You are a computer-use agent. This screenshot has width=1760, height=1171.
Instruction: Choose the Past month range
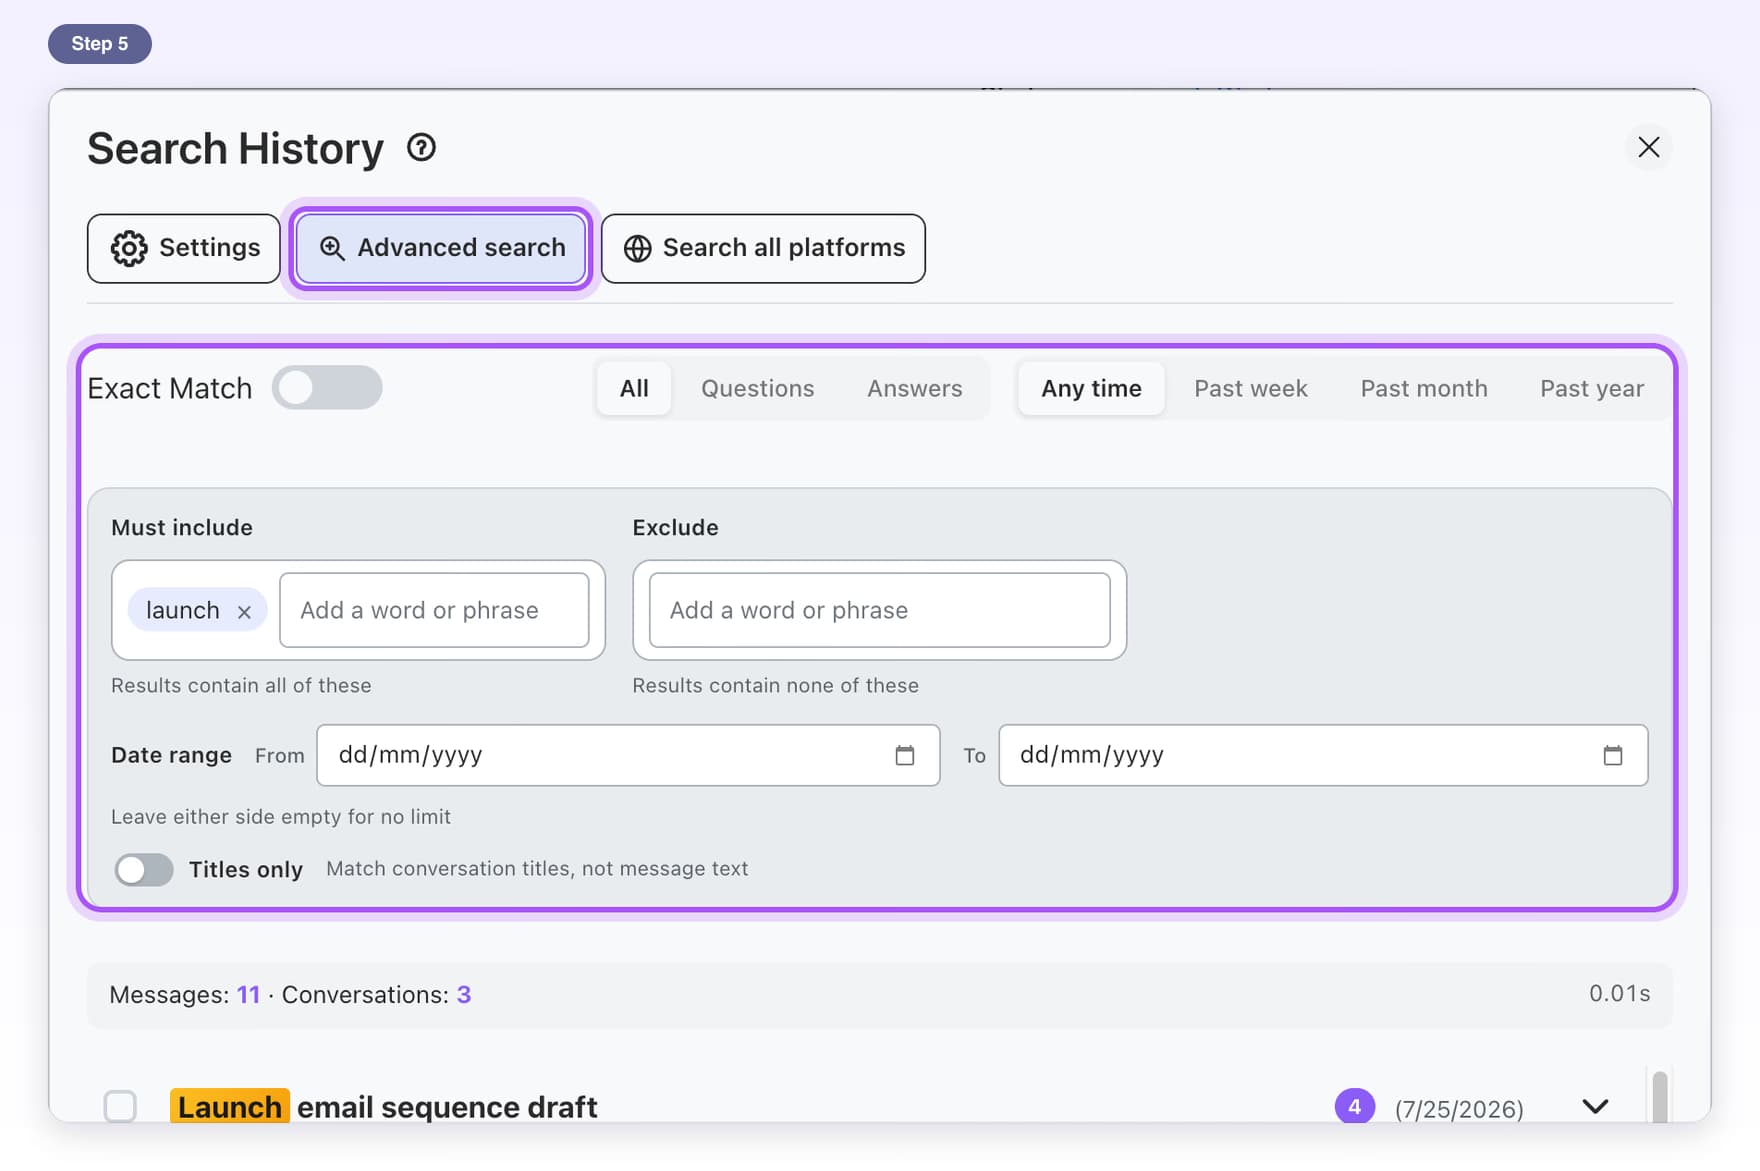(1423, 388)
